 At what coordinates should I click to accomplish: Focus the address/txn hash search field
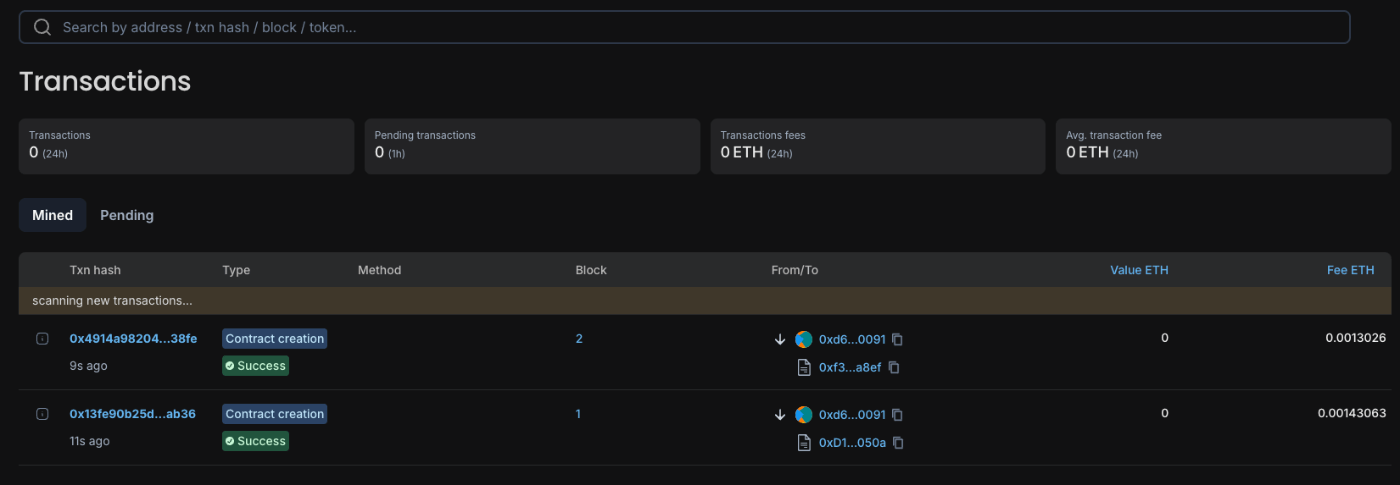pyautogui.click(x=685, y=27)
